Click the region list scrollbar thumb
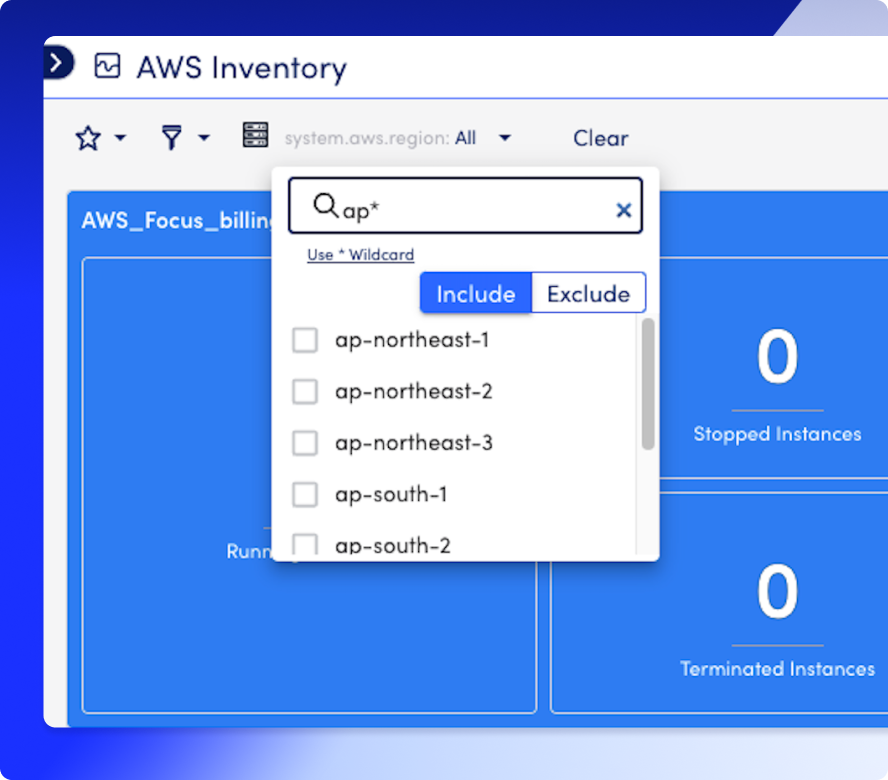 coord(648,383)
